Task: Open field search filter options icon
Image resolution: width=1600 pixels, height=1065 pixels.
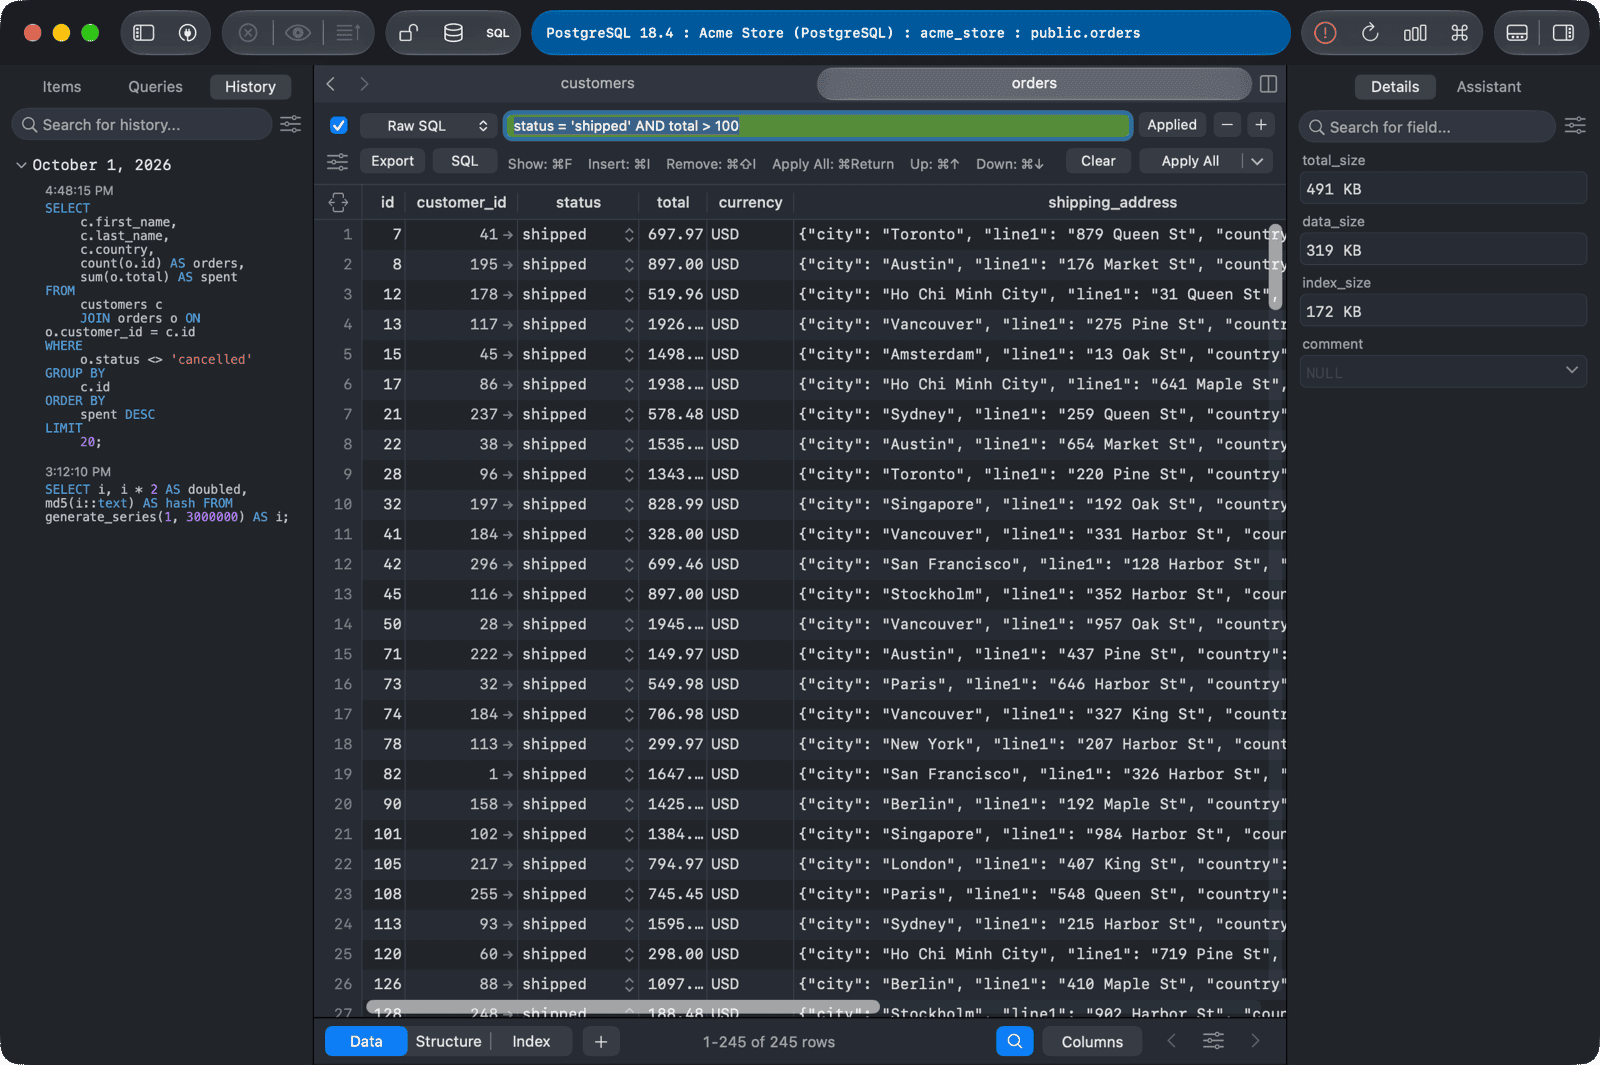Action: [1575, 126]
